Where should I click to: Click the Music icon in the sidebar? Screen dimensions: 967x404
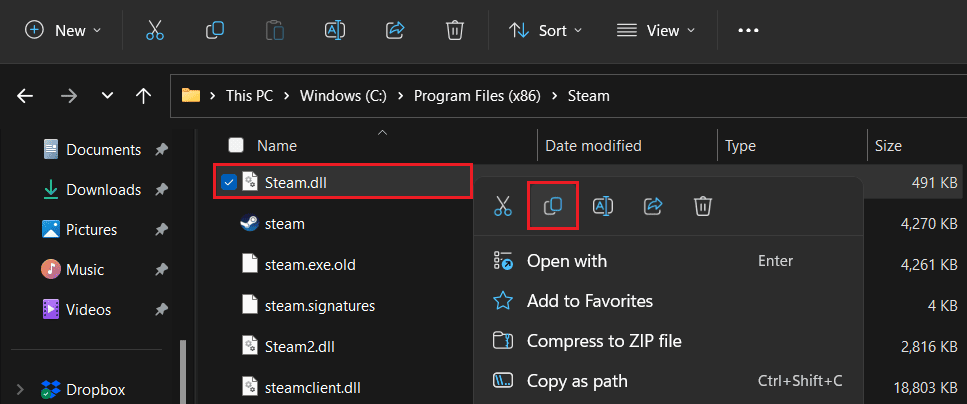point(51,270)
